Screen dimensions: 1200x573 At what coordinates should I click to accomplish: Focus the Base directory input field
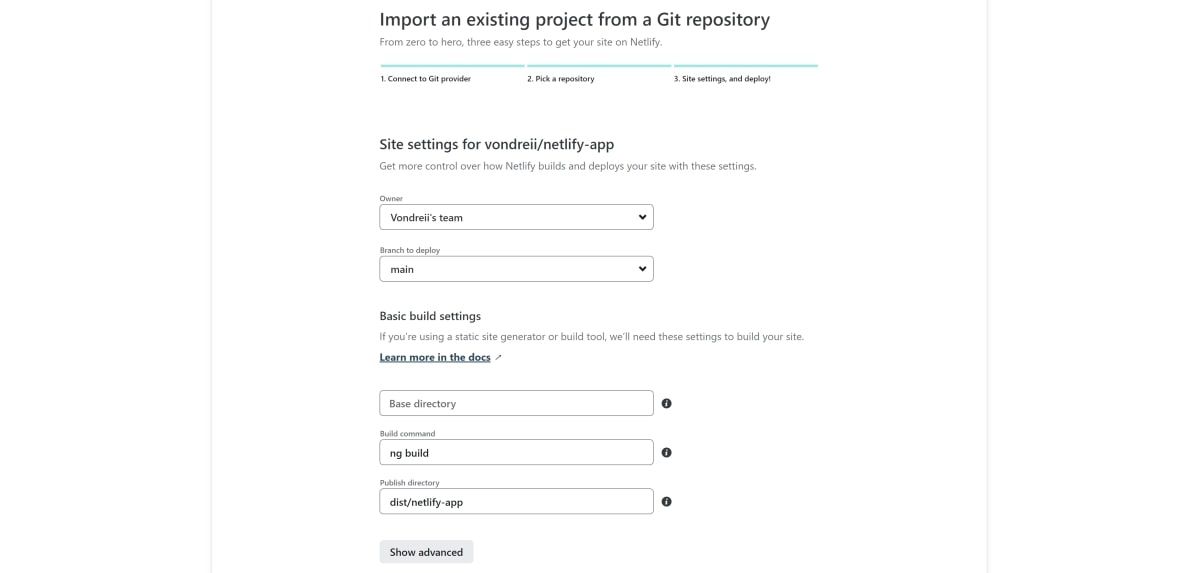point(516,404)
